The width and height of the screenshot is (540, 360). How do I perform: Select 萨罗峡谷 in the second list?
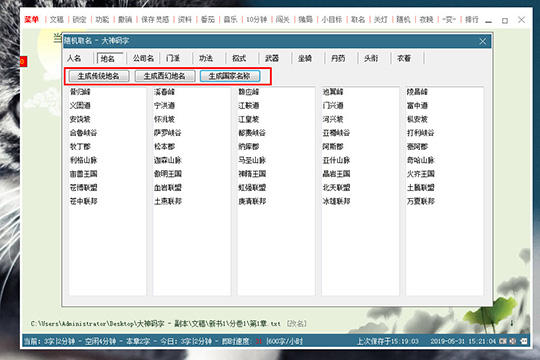168,133
